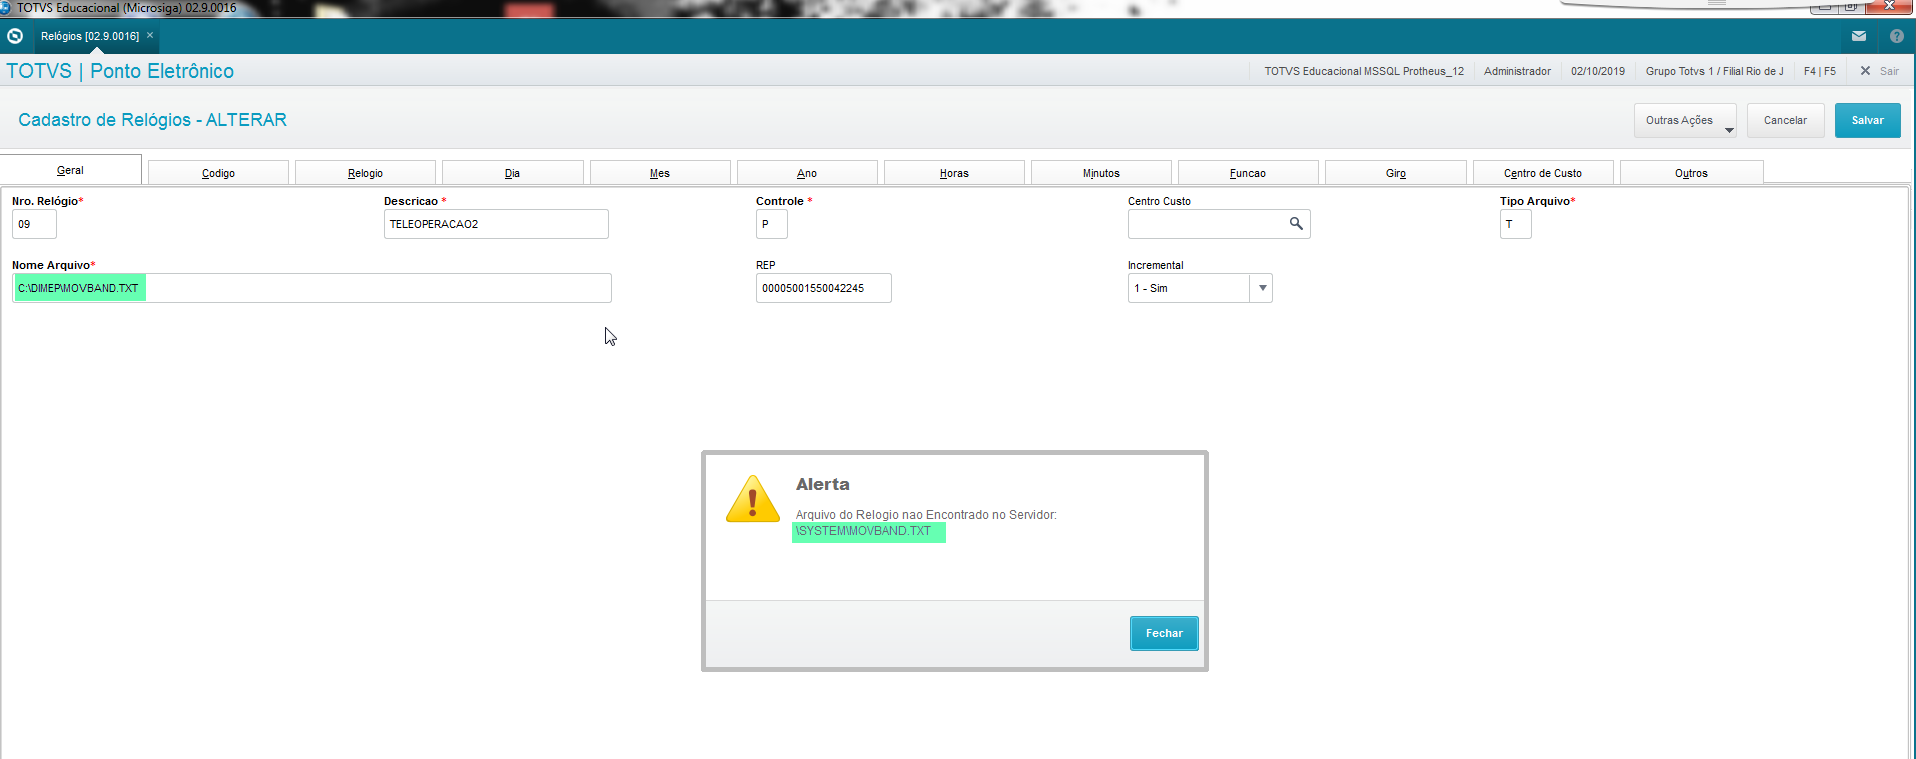The image size is (1916, 759).
Task: Open the Incremental combo box arrow
Action: pos(1262,288)
